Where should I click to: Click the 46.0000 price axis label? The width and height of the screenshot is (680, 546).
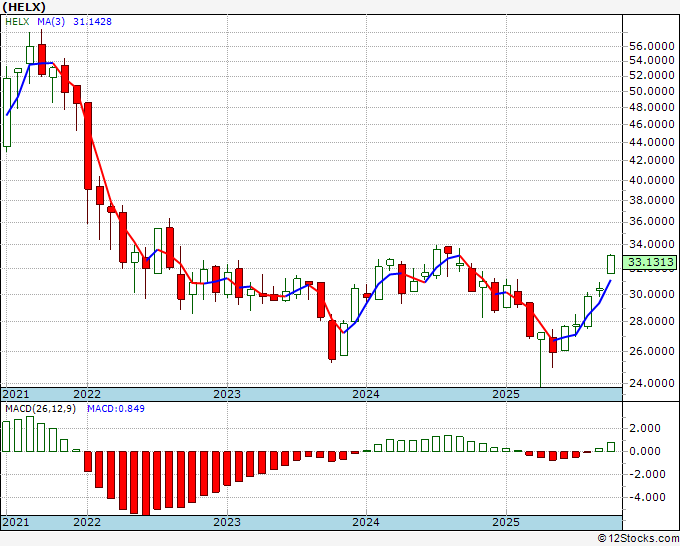(651, 124)
